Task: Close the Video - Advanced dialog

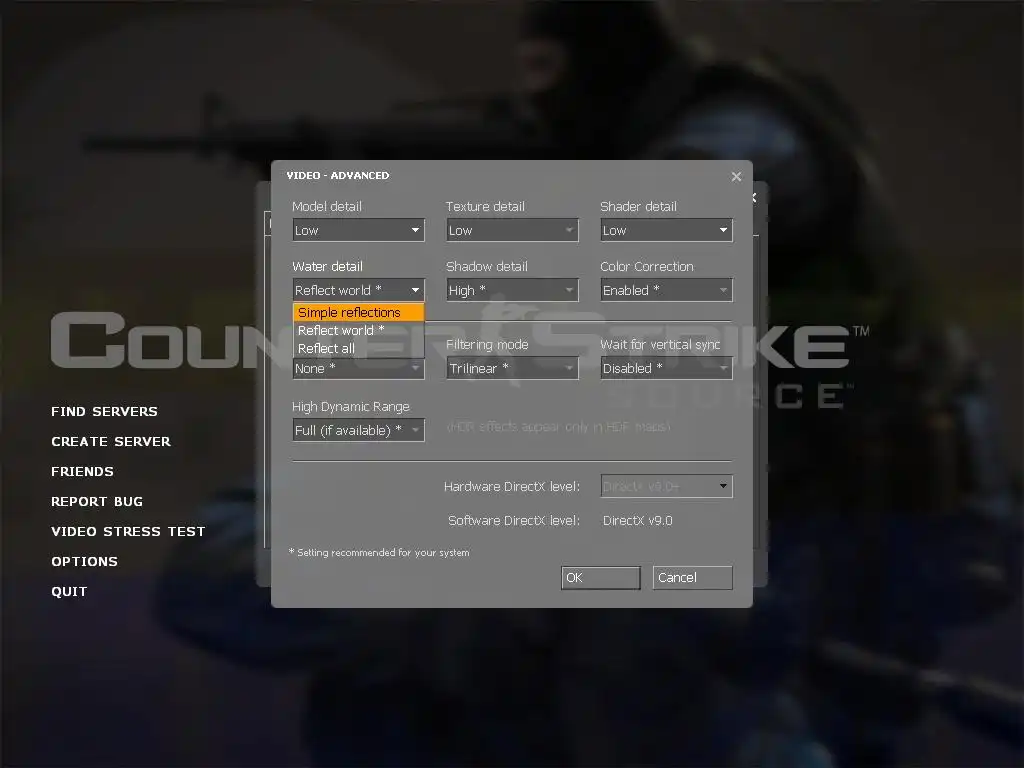Action: point(736,176)
